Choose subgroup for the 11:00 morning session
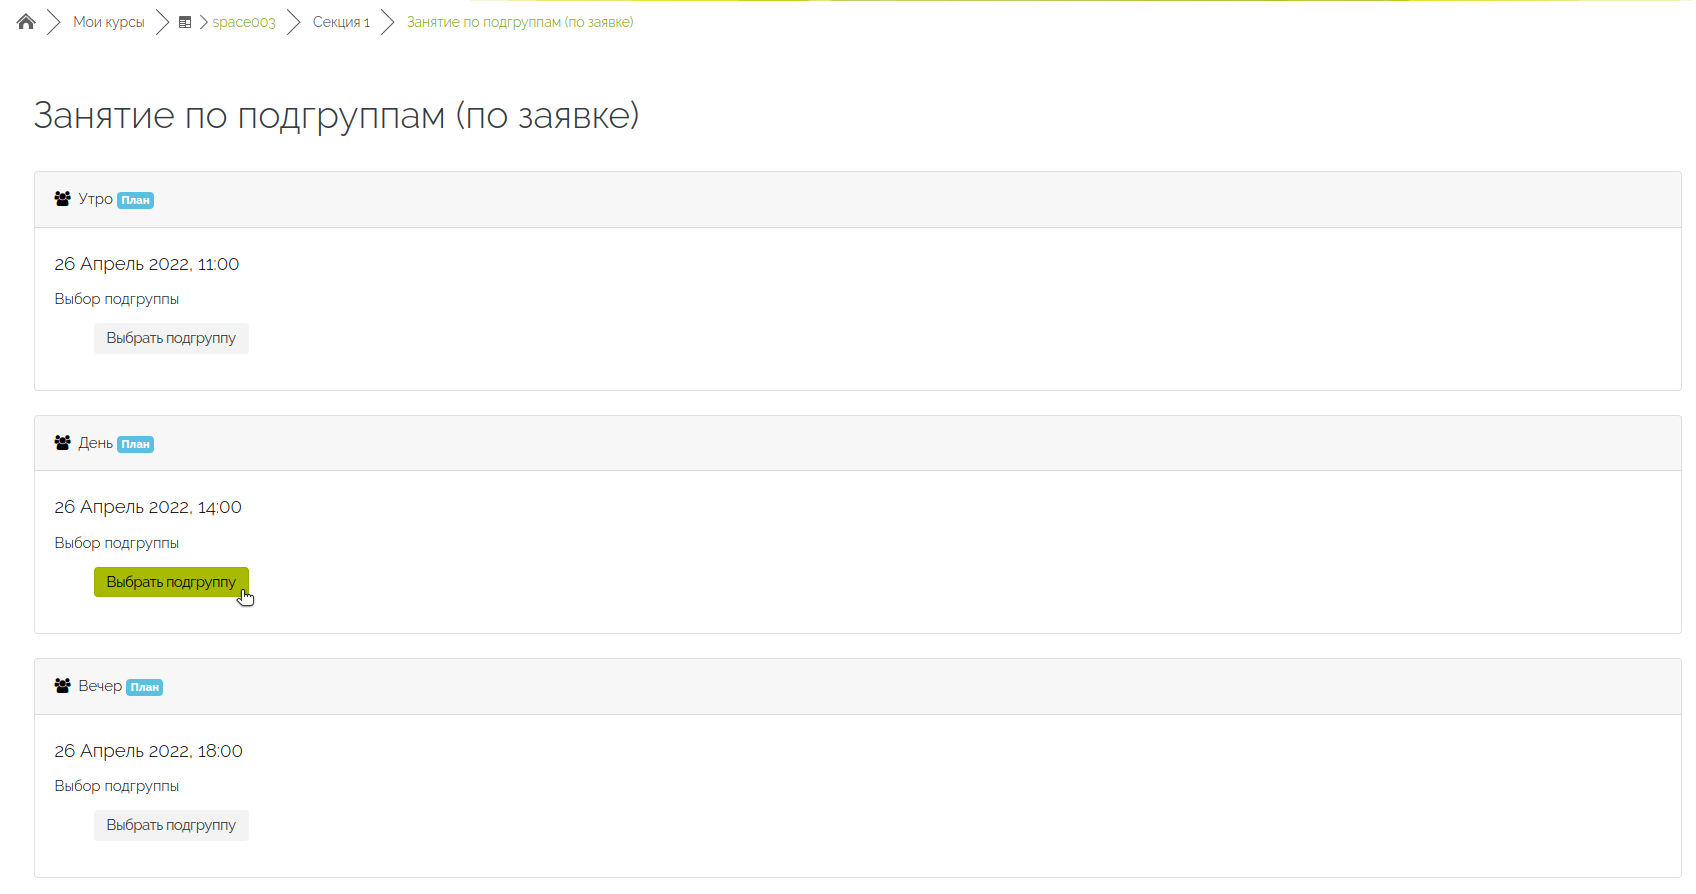This screenshot has width=1696, height=894. tap(171, 338)
